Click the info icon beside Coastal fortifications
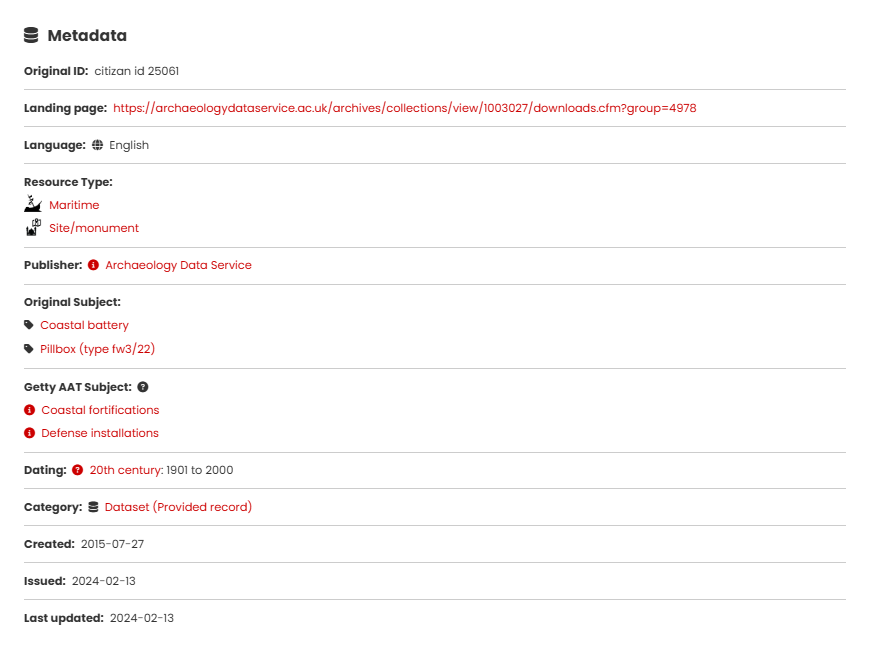The height and width of the screenshot is (647, 869). point(30,410)
